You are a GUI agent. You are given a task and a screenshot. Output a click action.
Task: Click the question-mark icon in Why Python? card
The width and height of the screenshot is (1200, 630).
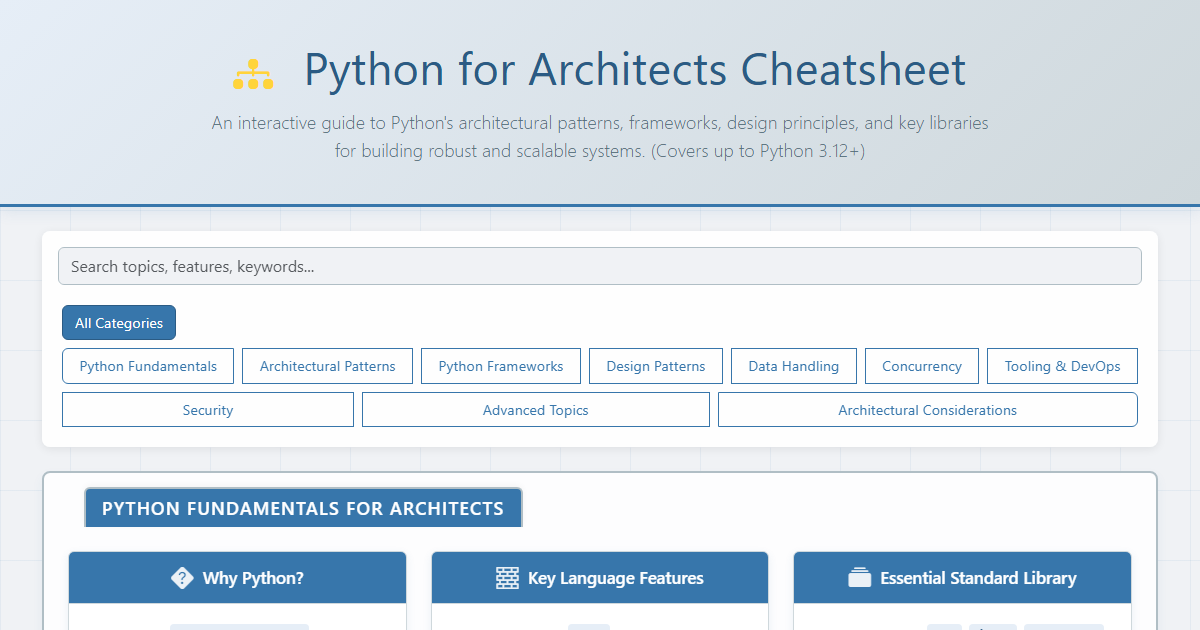click(x=182, y=578)
